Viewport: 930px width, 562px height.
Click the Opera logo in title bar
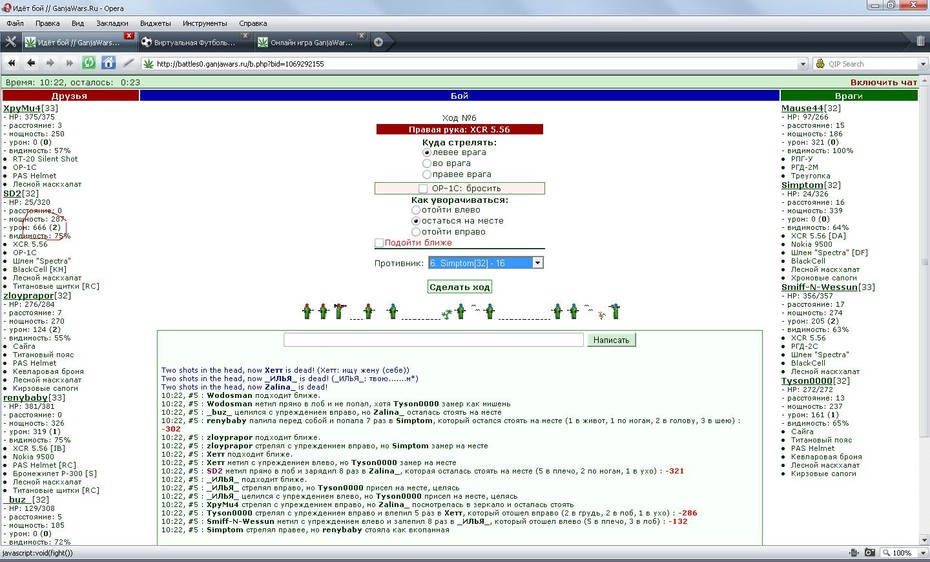(x=6, y=8)
